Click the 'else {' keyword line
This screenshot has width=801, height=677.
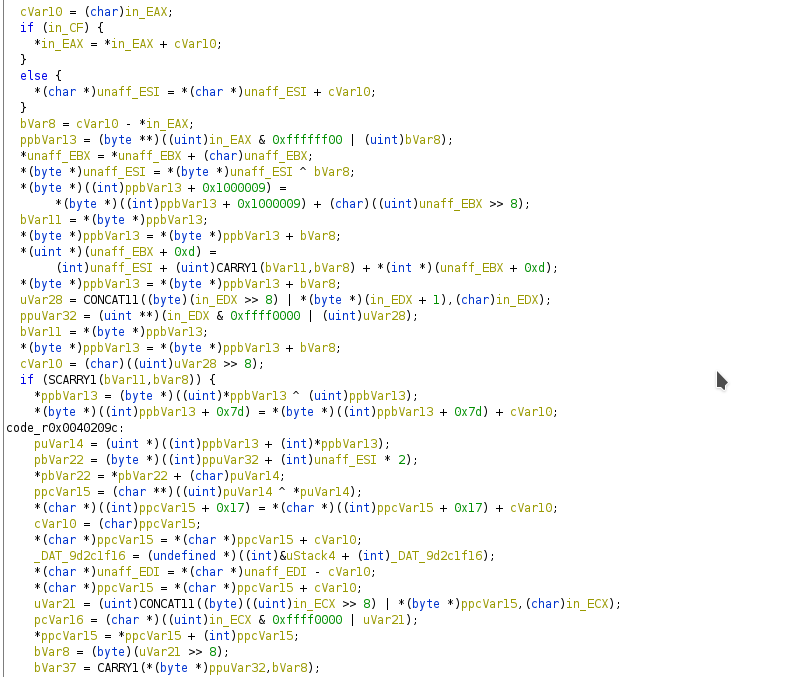[41, 76]
